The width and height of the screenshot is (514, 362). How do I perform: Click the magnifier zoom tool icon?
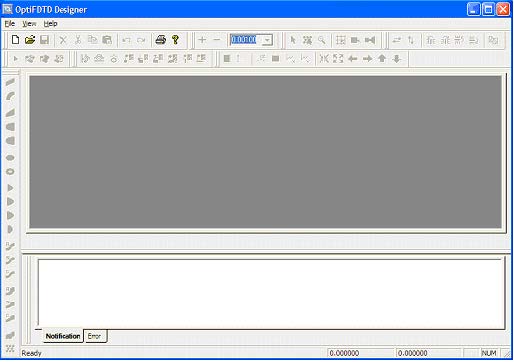(x=322, y=40)
